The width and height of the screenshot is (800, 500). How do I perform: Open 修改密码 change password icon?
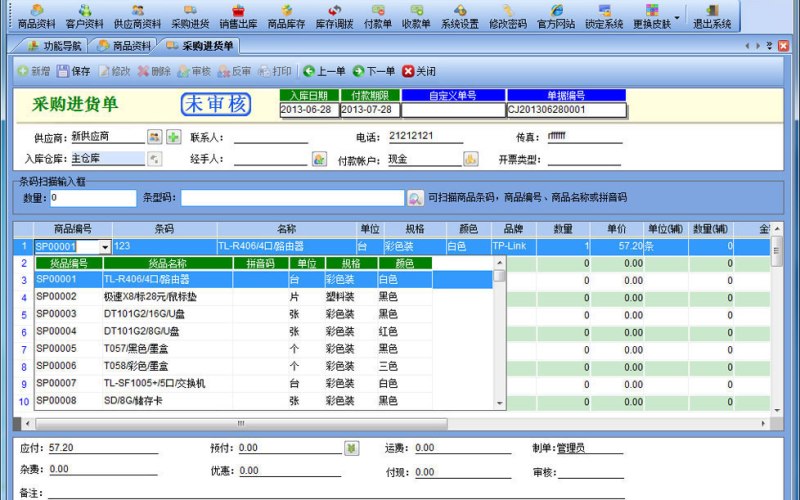pyautogui.click(x=508, y=16)
